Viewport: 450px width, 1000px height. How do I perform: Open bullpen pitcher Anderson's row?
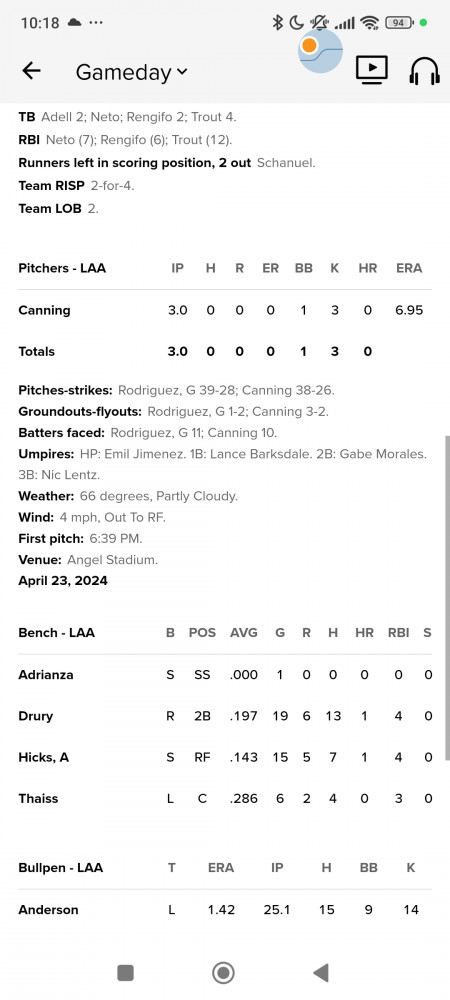[x=225, y=910]
